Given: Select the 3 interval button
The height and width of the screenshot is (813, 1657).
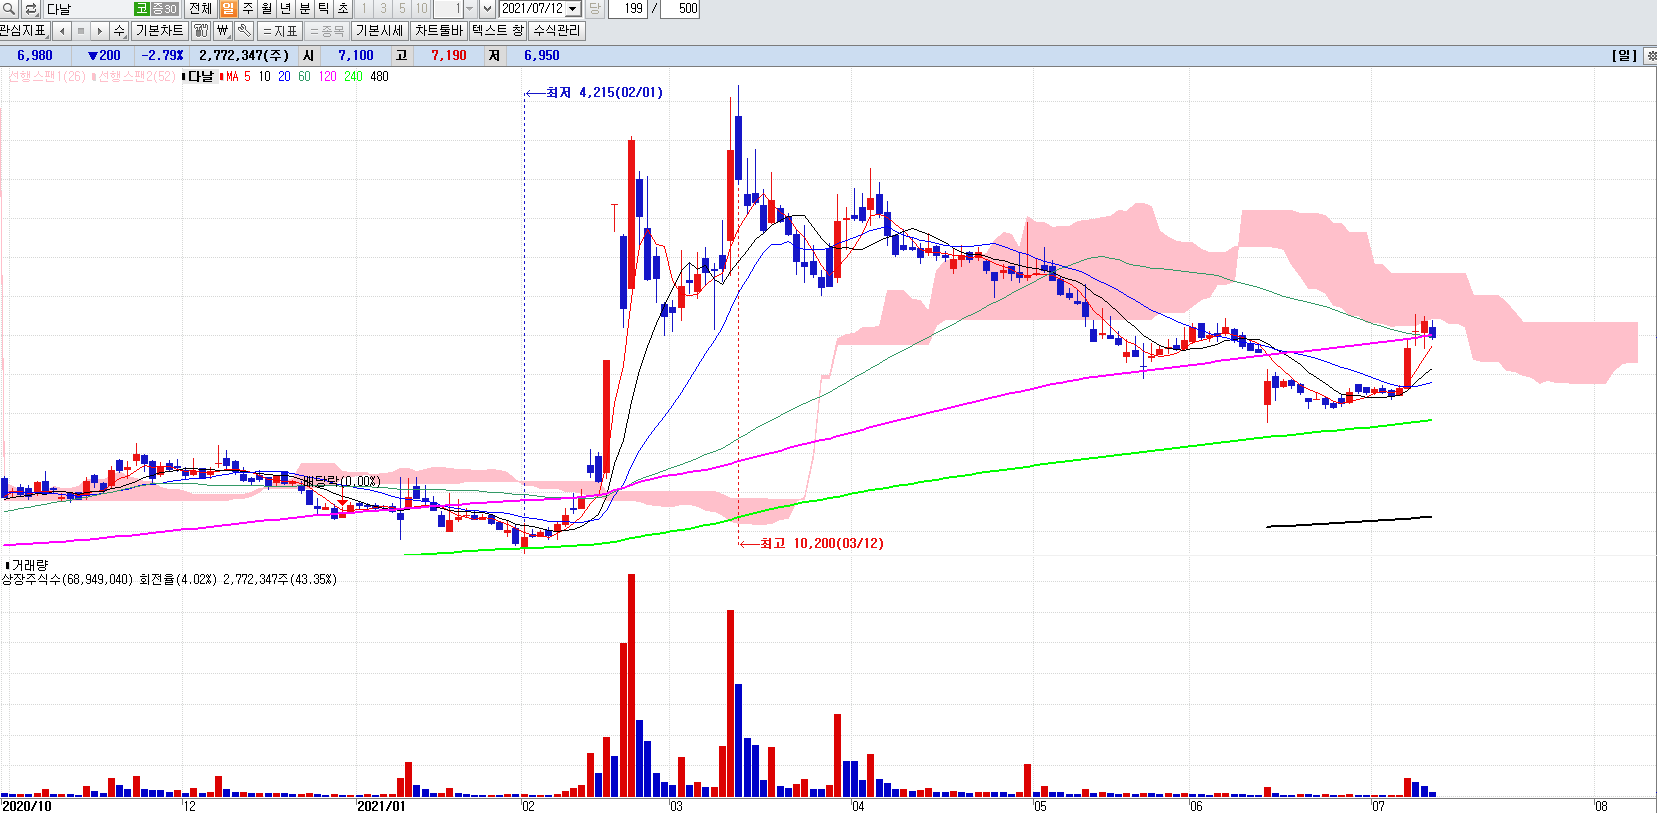Looking at the screenshot, I should (x=383, y=8).
